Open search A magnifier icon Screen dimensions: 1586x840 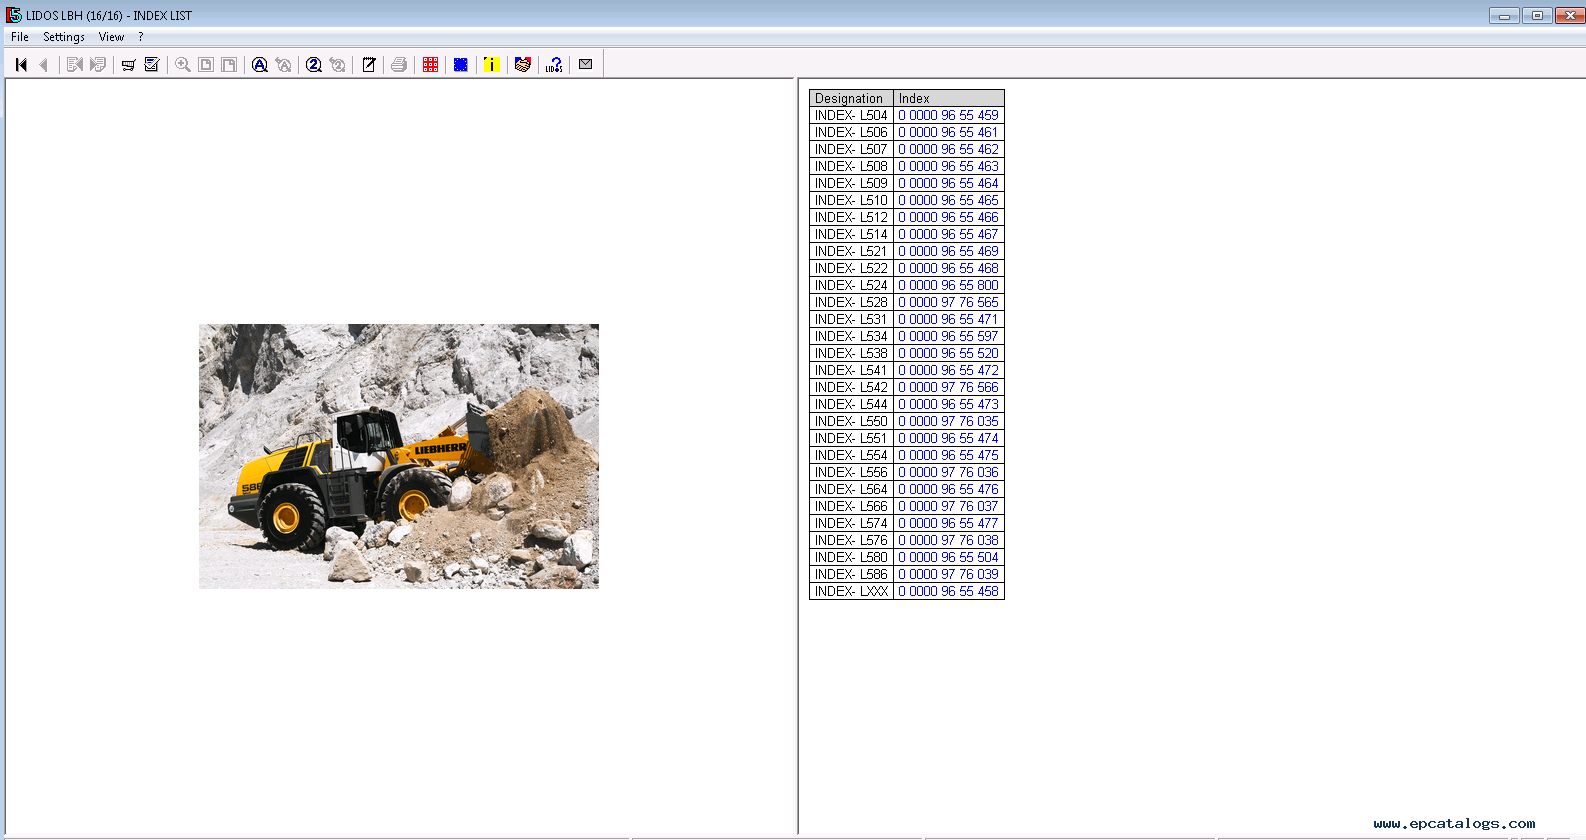(x=260, y=64)
